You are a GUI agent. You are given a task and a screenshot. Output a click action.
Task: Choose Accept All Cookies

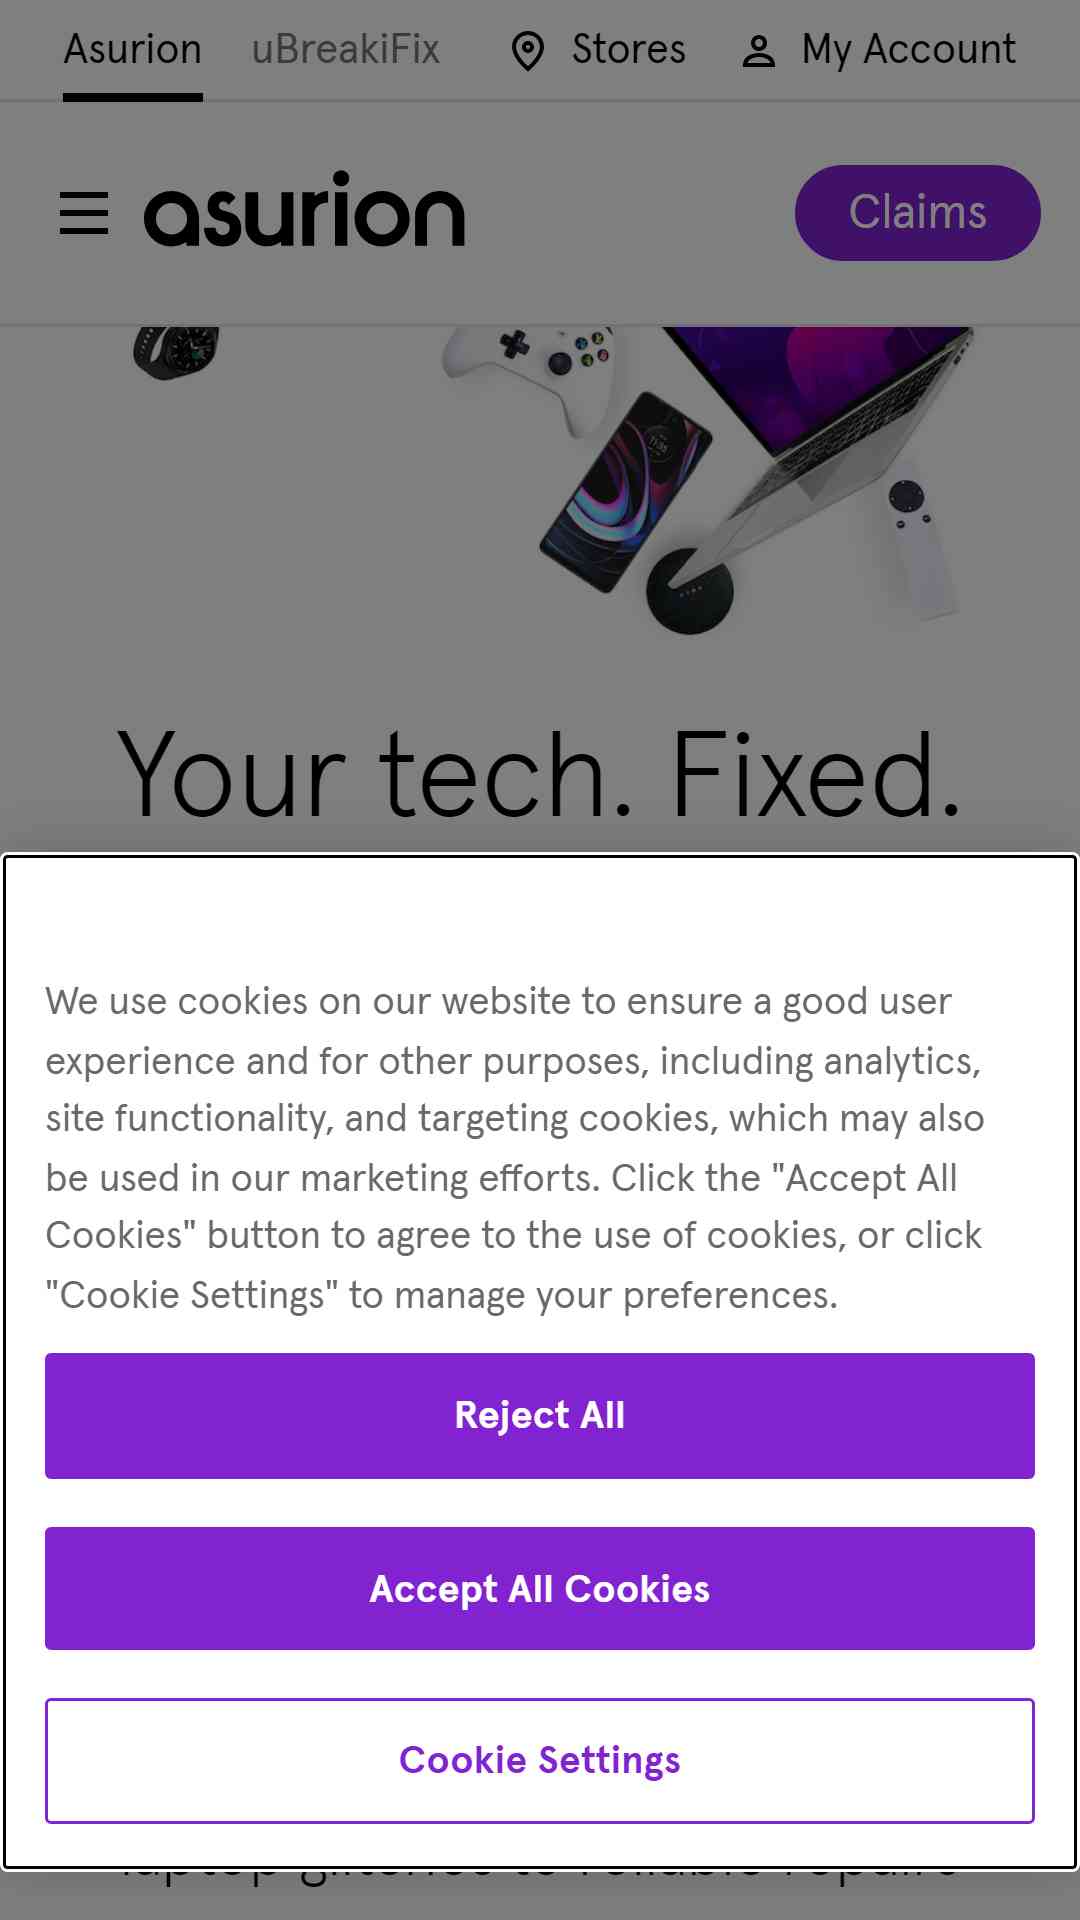pos(540,1589)
